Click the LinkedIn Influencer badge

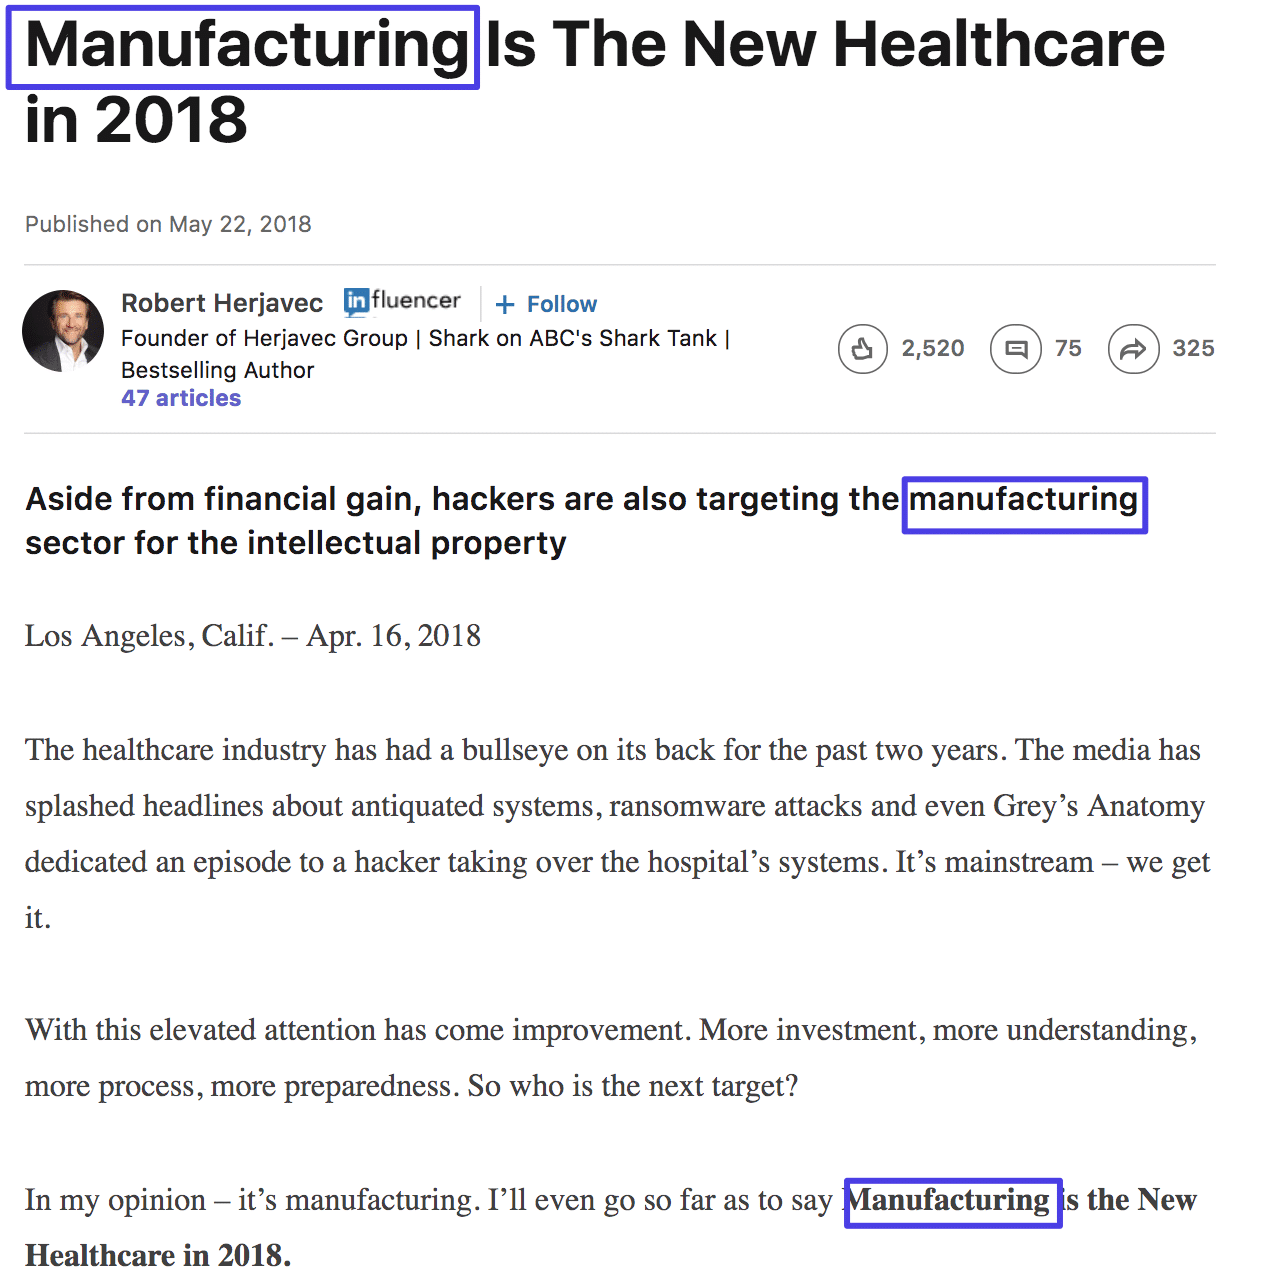click(x=402, y=301)
